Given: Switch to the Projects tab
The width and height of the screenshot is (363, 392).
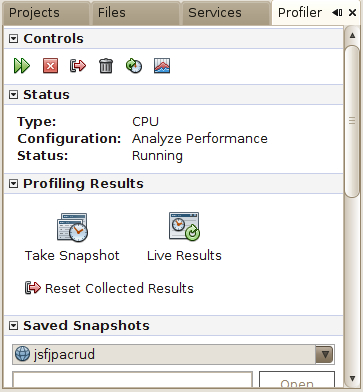Looking at the screenshot, I should [34, 13].
